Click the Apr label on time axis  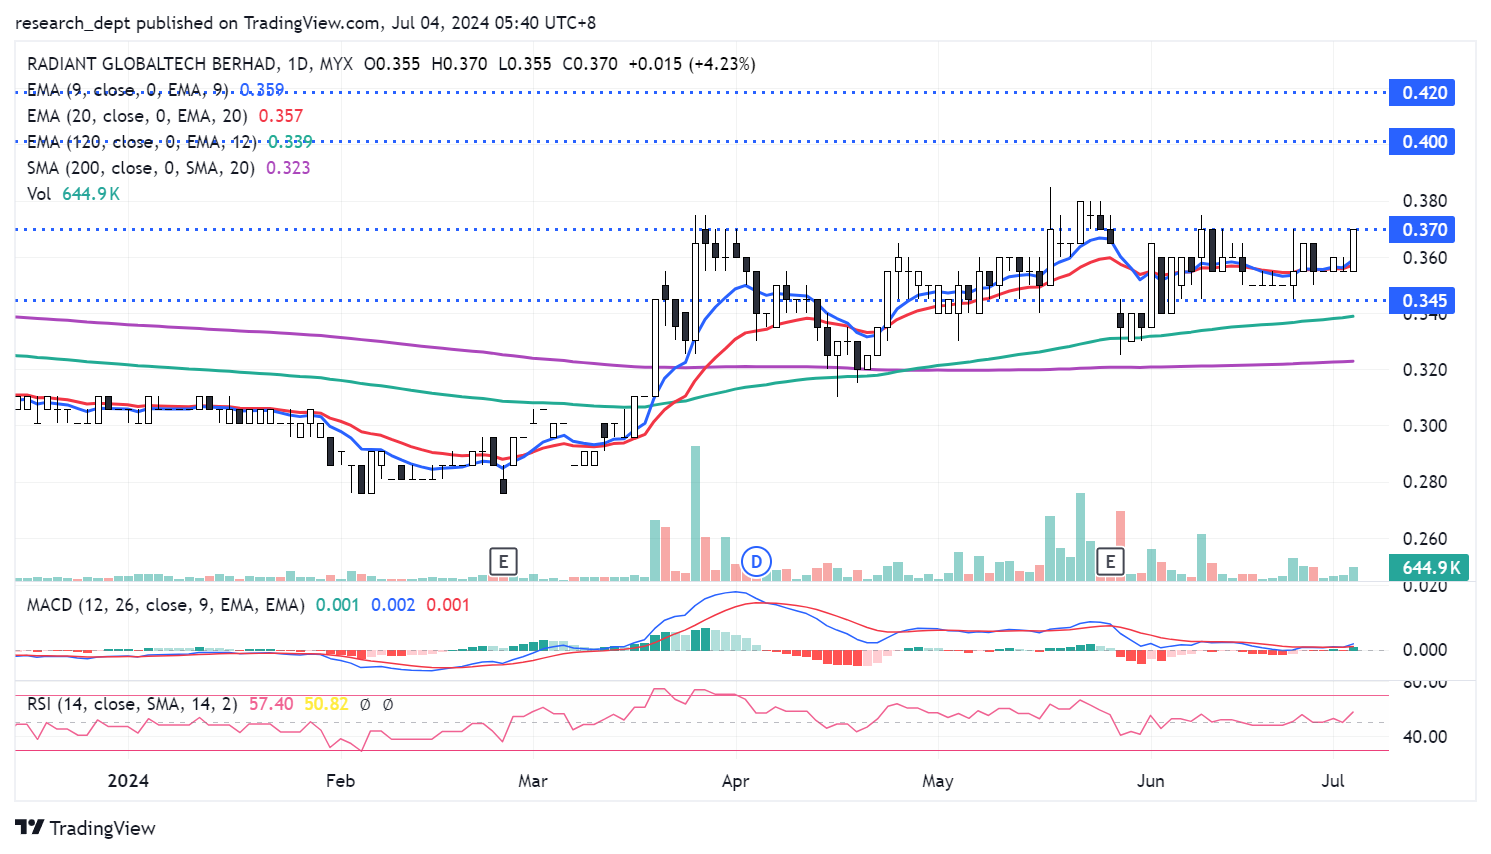point(735,781)
